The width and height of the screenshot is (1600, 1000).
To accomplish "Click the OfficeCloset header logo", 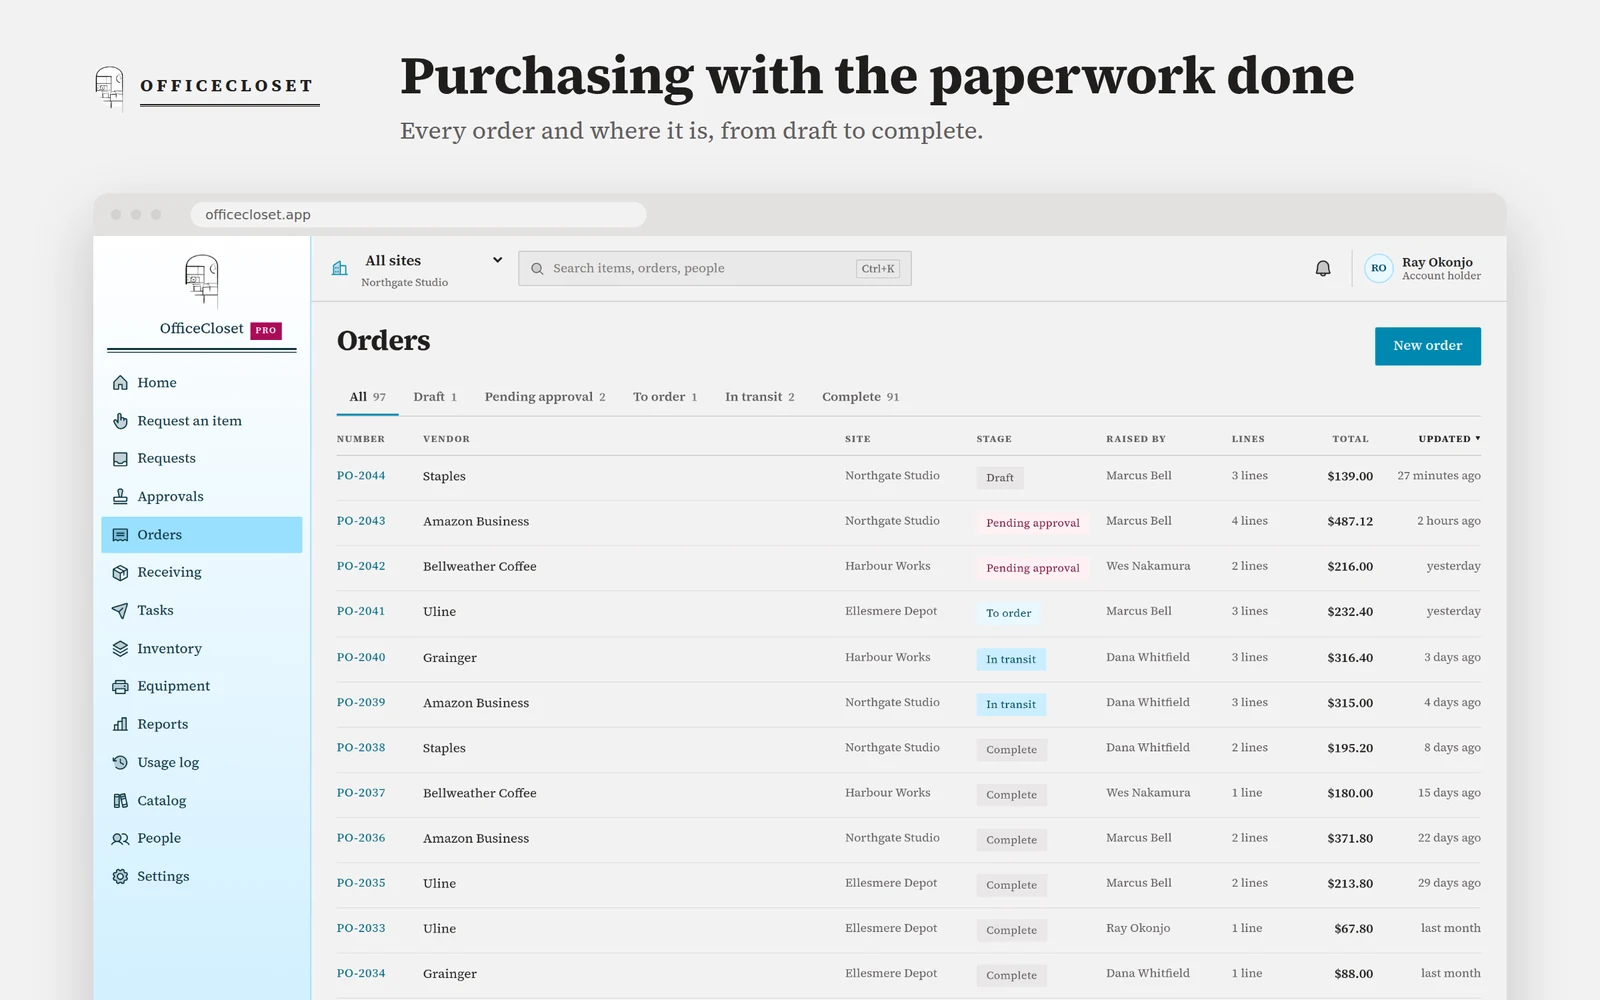I will tap(109, 88).
